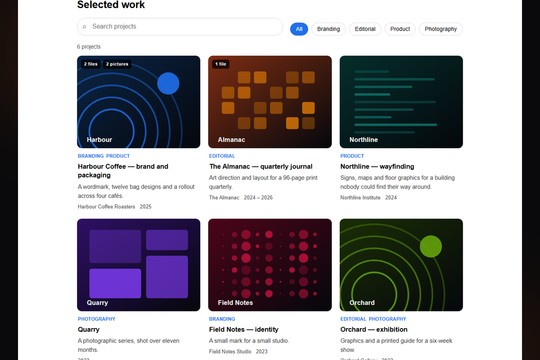Screen dimensions: 540x360
Task: Click the PHOTOGRAPHY tag under Orchard card
Action: click(x=387, y=319)
